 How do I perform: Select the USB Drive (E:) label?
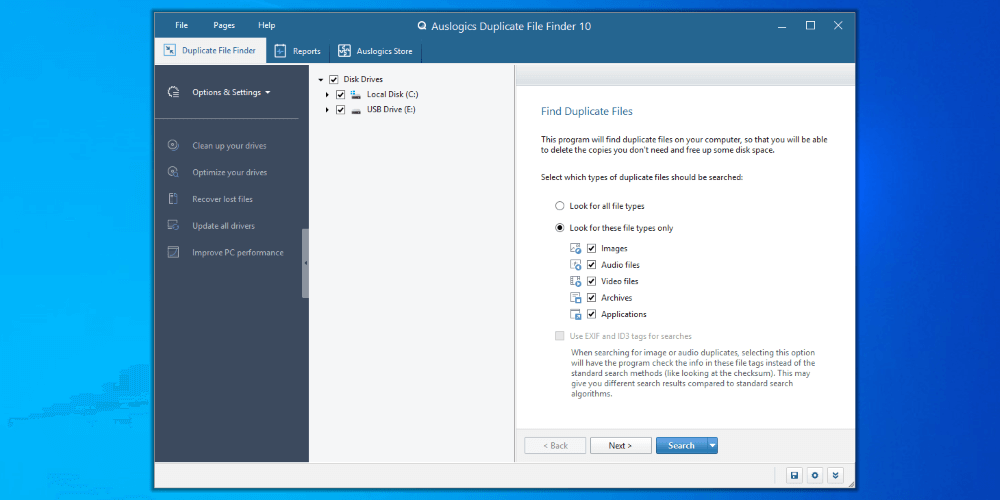tap(391, 110)
